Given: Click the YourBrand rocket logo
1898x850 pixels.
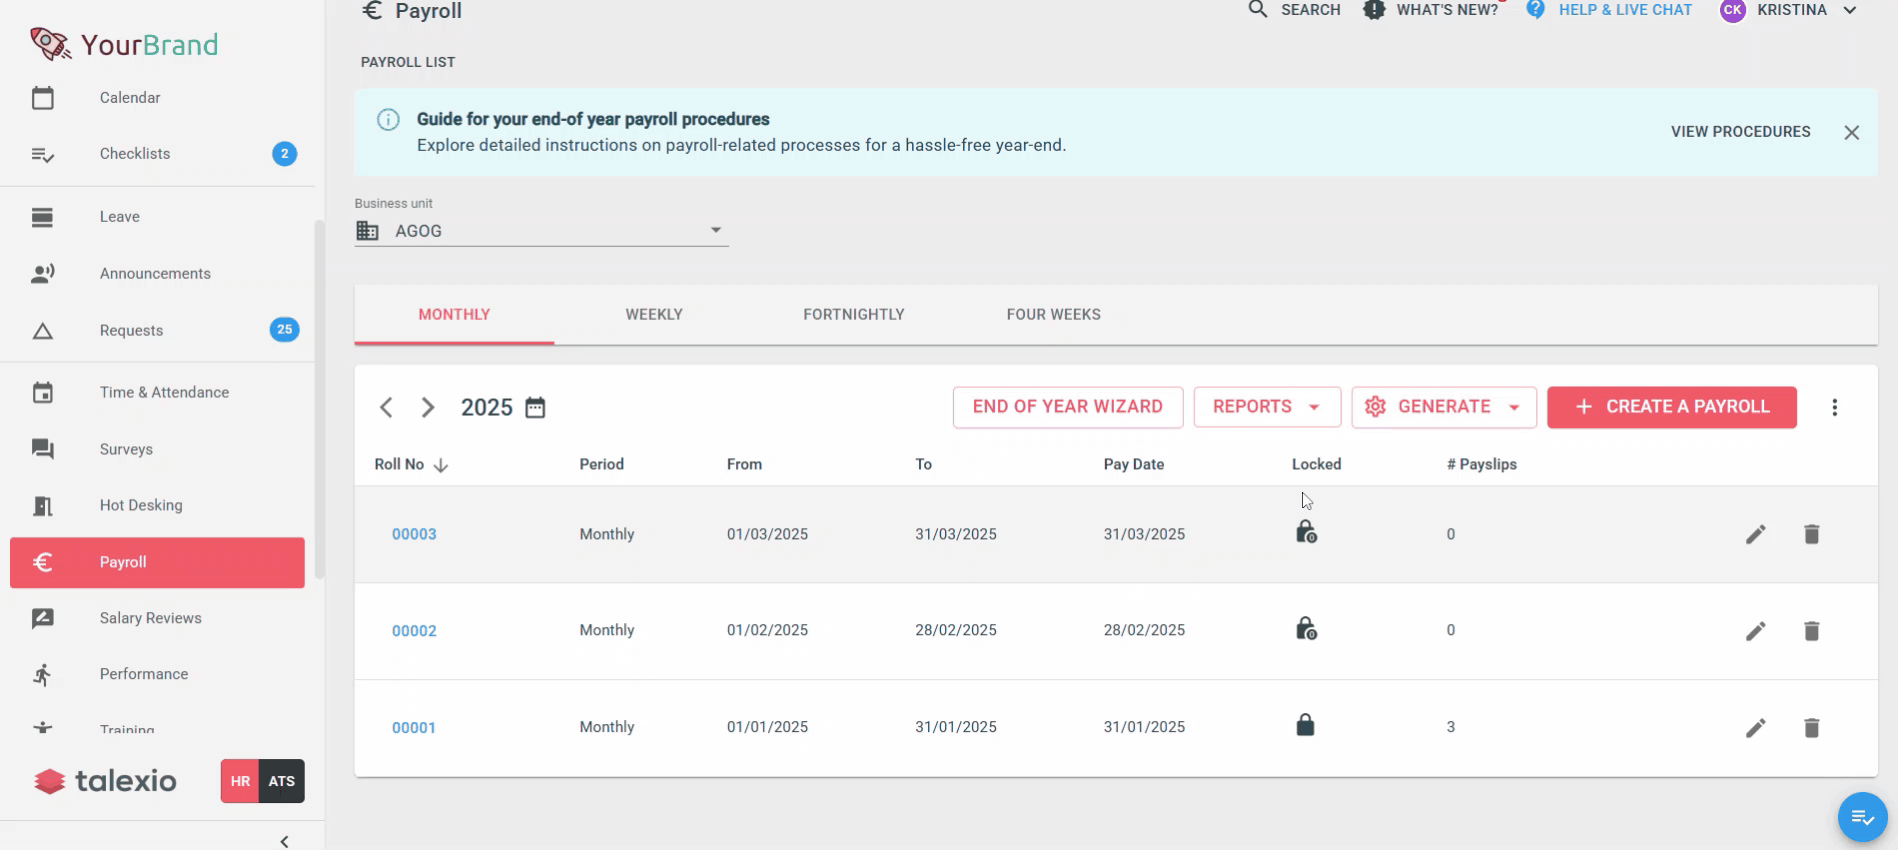Looking at the screenshot, I should coord(50,44).
